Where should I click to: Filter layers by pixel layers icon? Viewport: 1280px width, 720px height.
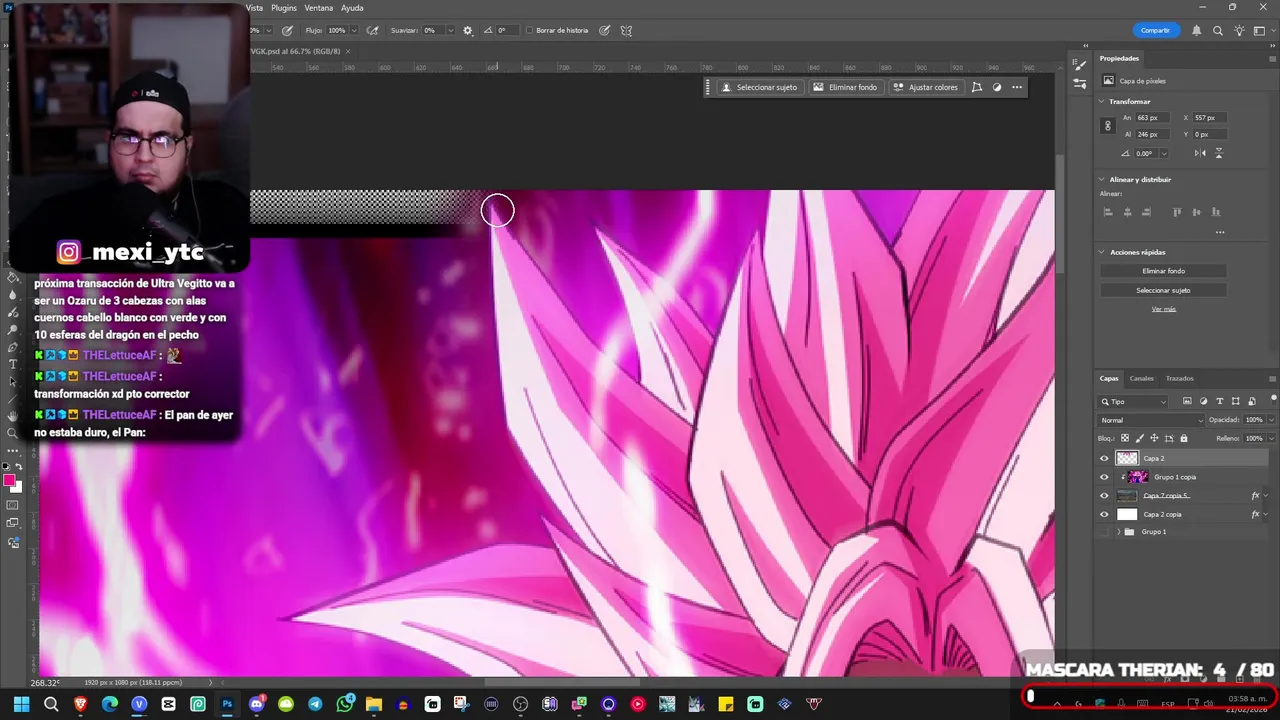1187,401
